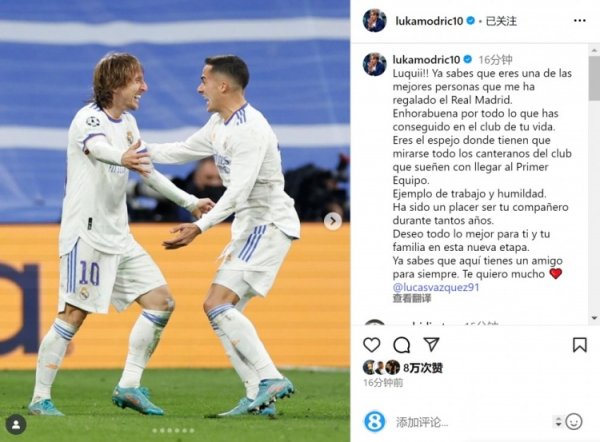Select the carousel pagination dots

pos(173,431)
